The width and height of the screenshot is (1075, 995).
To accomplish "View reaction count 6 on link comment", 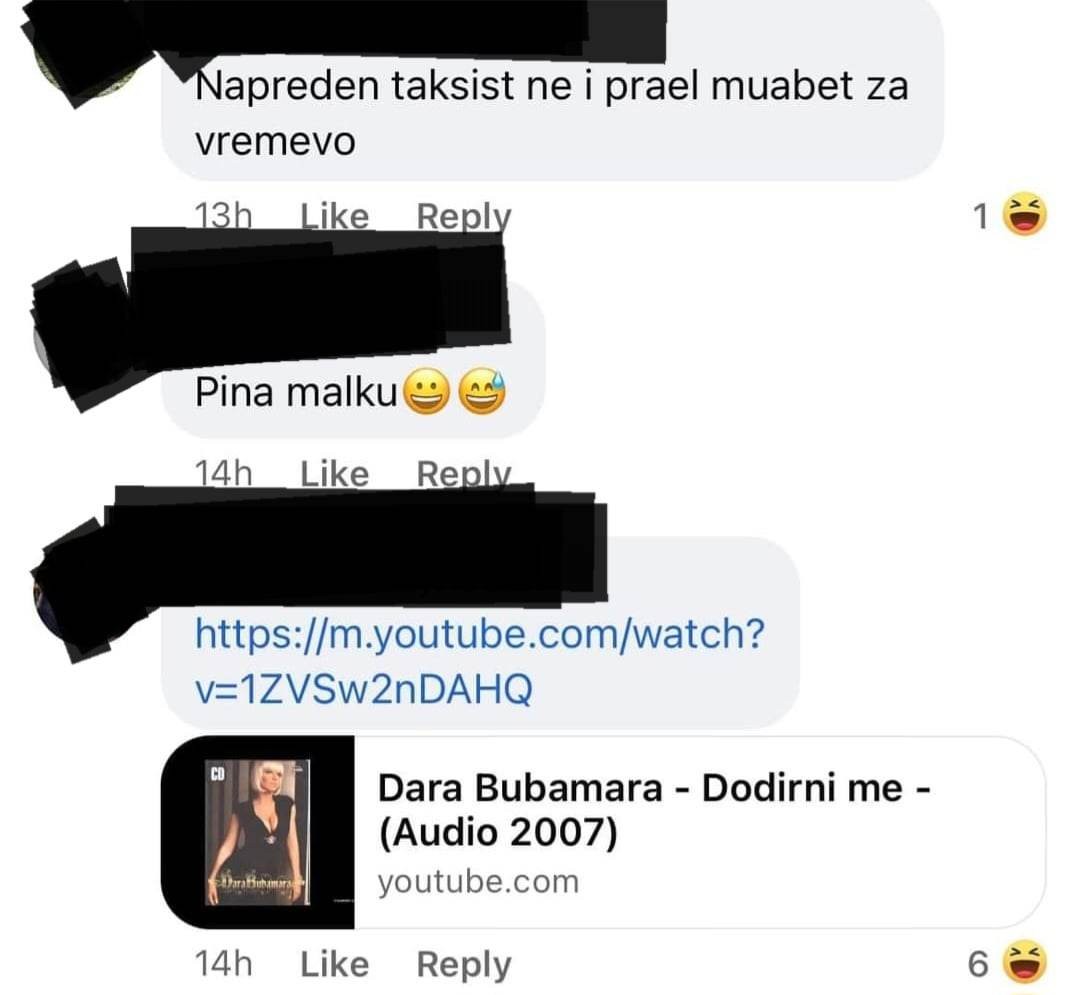I will (x=978, y=964).
